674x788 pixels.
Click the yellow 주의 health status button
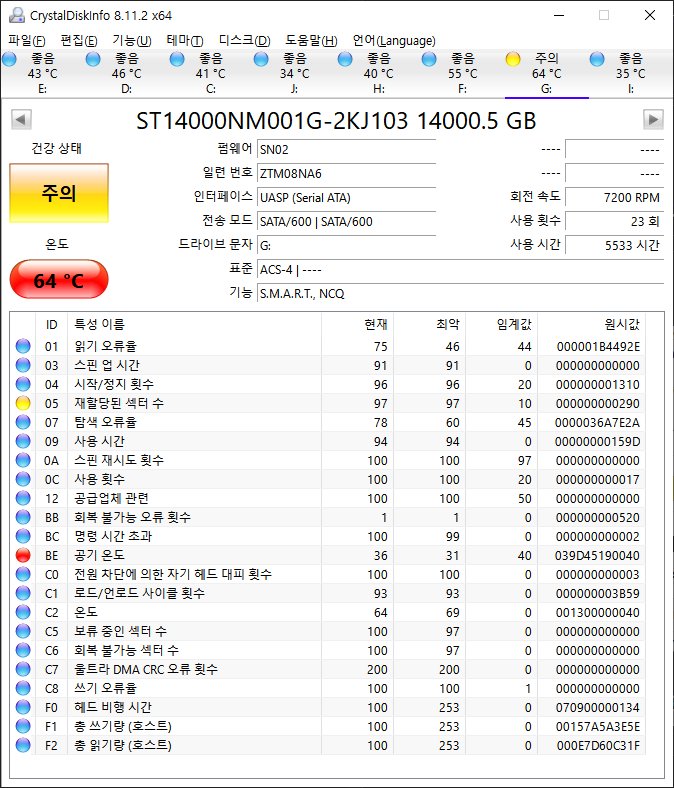point(59,193)
